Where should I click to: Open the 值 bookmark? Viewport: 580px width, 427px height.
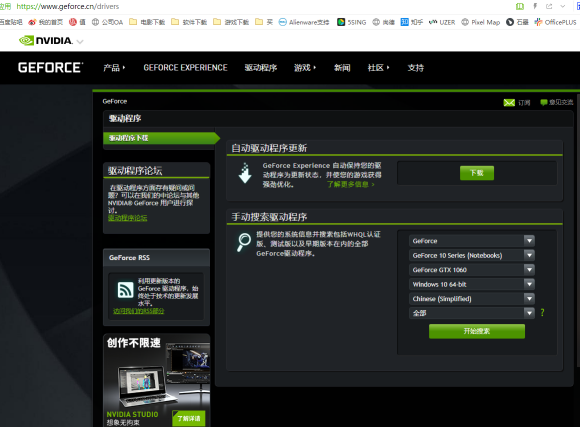(77, 22)
